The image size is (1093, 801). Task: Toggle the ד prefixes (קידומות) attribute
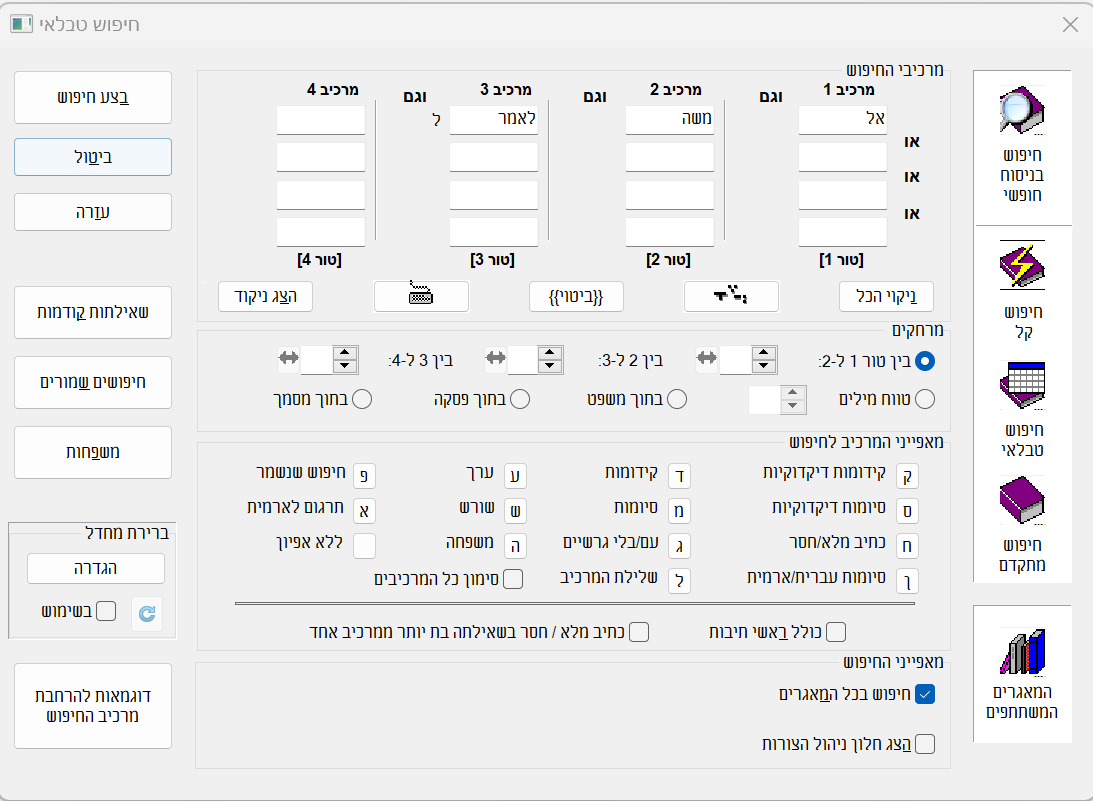click(x=679, y=476)
